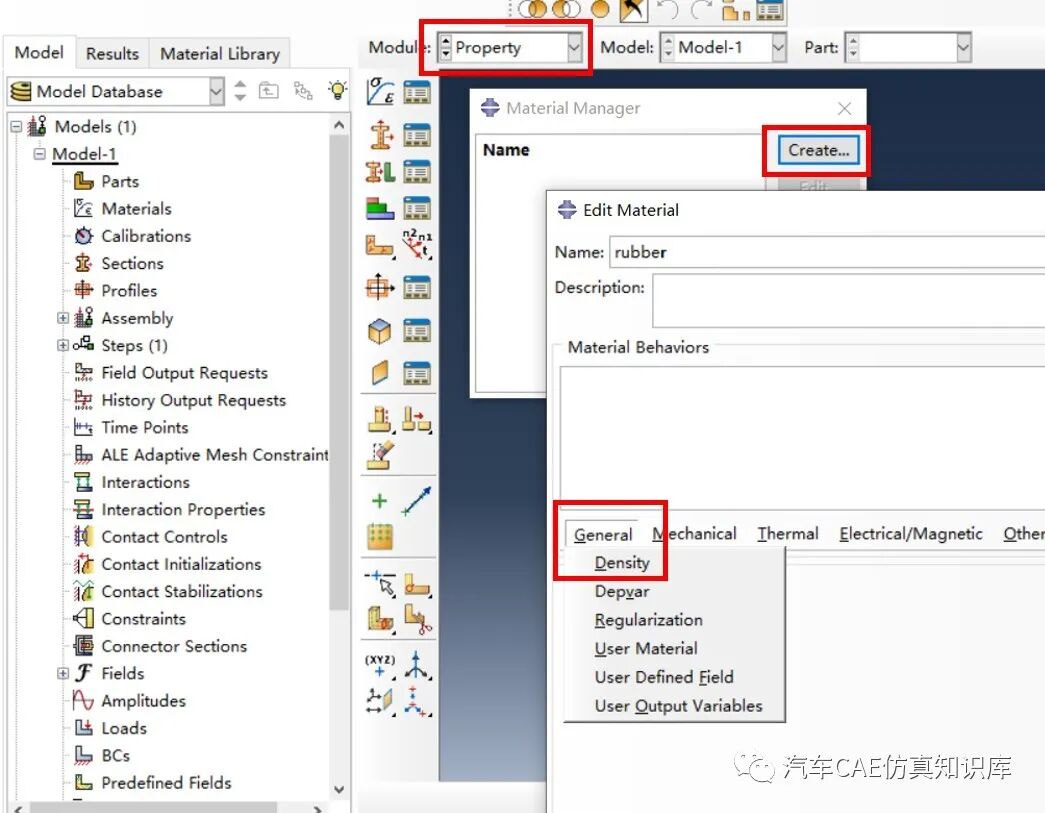Click the Assign Section tool icon
Viewport: 1045px width, 813px height.
click(380, 172)
